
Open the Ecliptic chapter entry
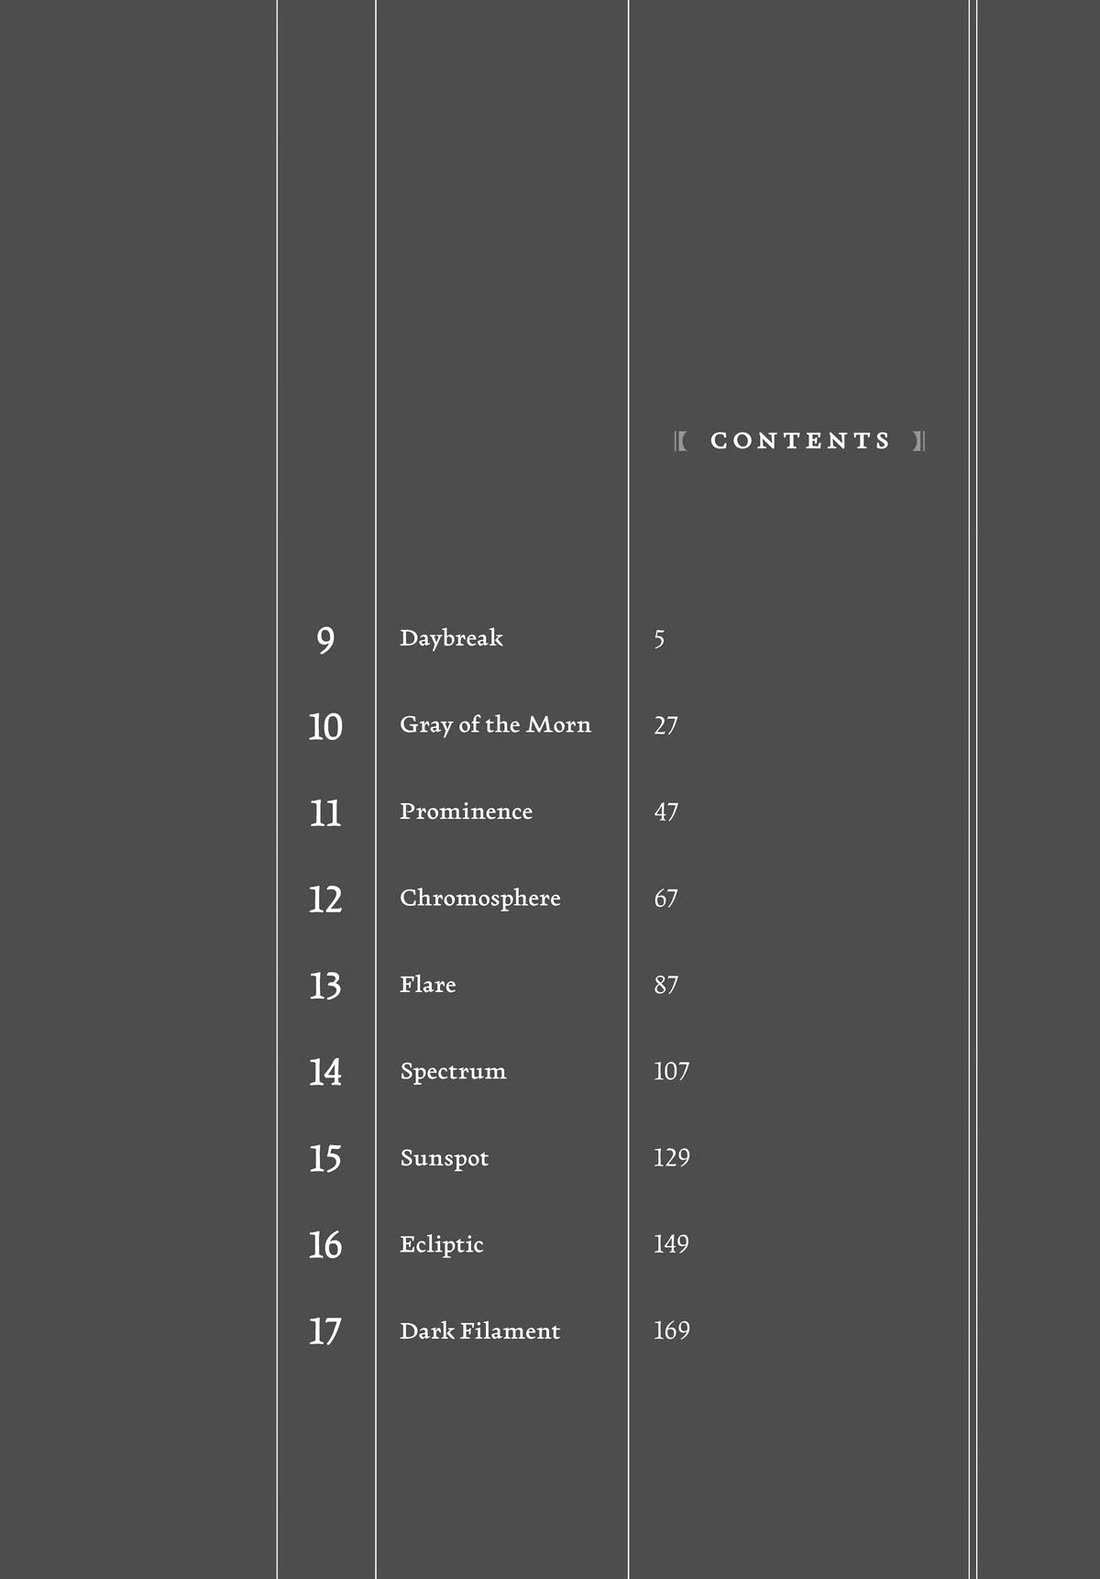[x=441, y=1244]
